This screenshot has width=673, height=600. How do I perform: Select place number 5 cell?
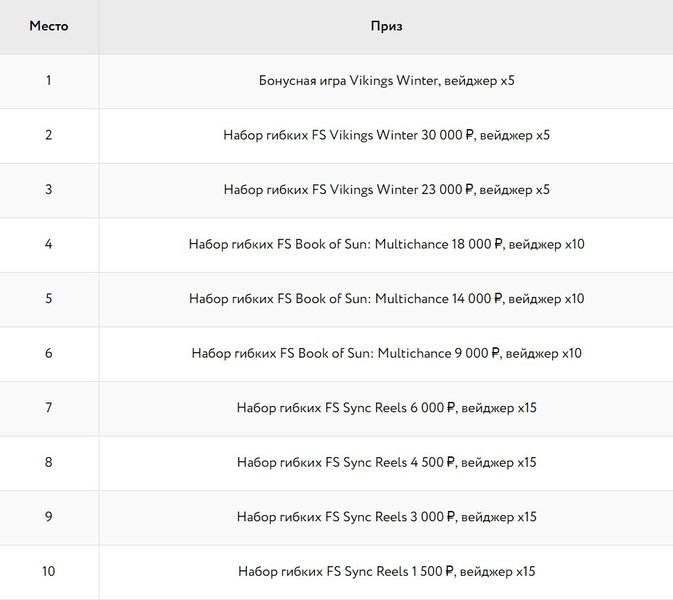(x=48, y=299)
